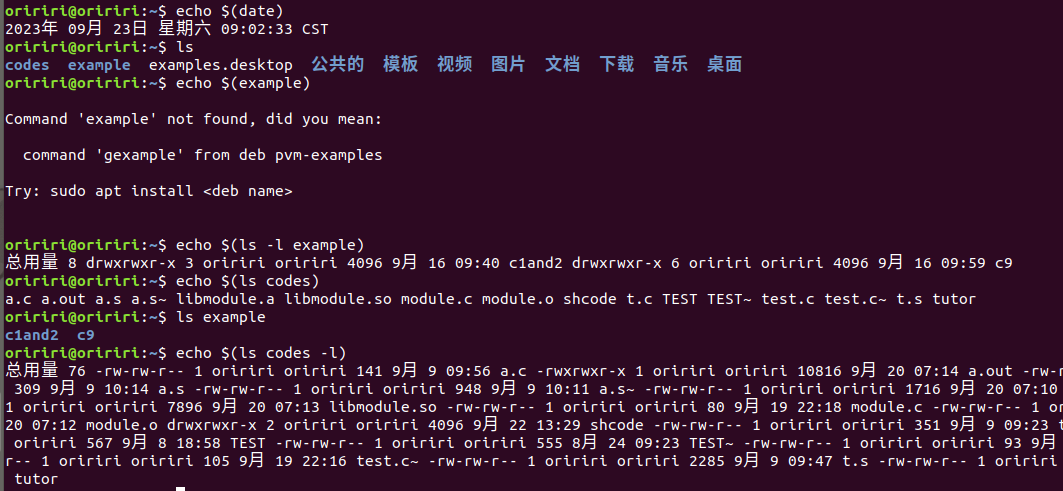This screenshot has width=1063, height=491.
Task: Click the '下载' folder name
Action: tap(616, 65)
